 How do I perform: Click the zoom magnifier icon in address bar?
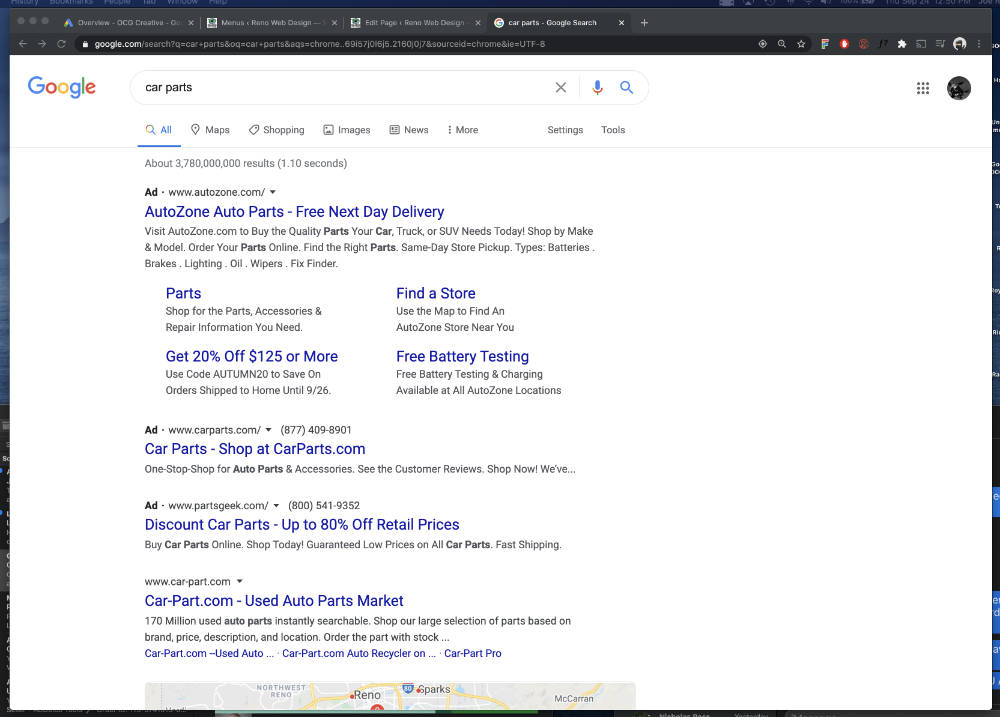(x=781, y=44)
